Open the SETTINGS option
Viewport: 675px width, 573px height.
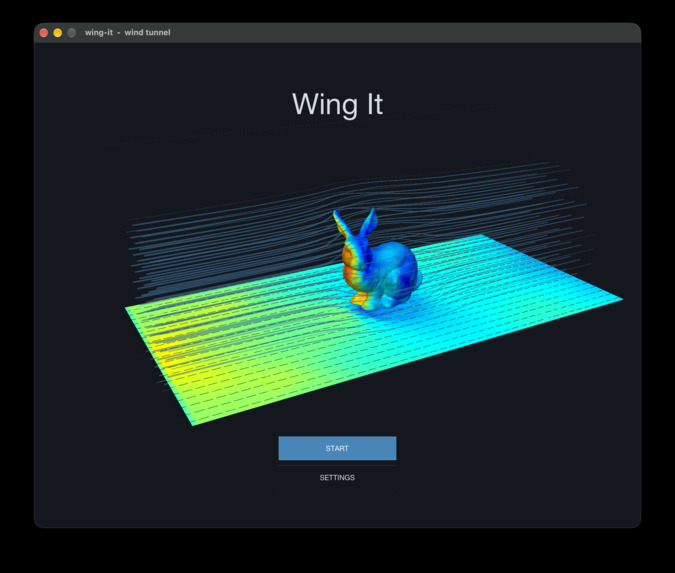tap(337, 477)
